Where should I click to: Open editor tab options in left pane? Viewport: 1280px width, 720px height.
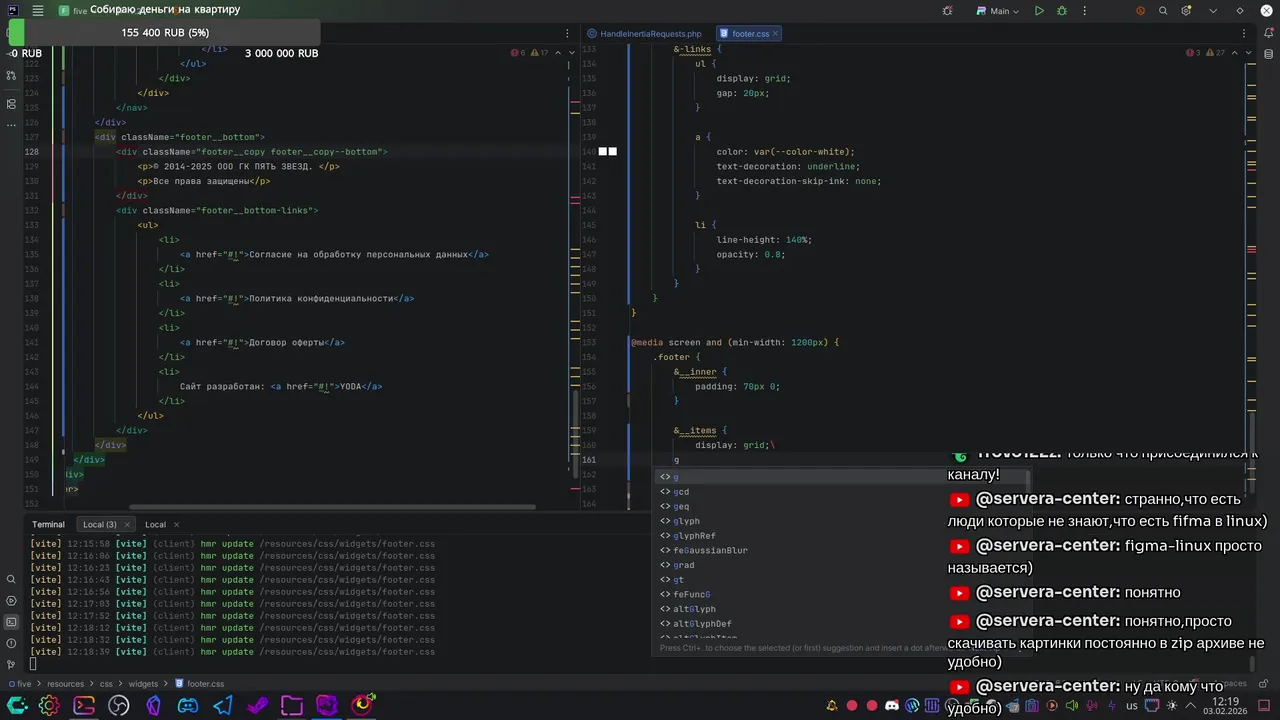[565, 33]
